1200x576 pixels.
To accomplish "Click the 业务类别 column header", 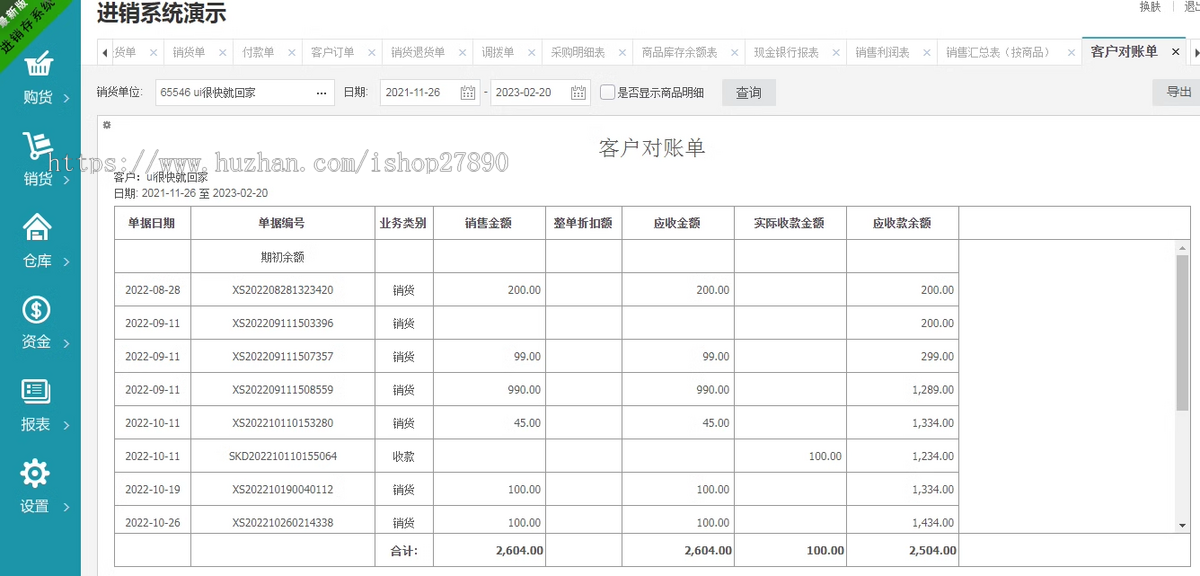I will point(403,224).
